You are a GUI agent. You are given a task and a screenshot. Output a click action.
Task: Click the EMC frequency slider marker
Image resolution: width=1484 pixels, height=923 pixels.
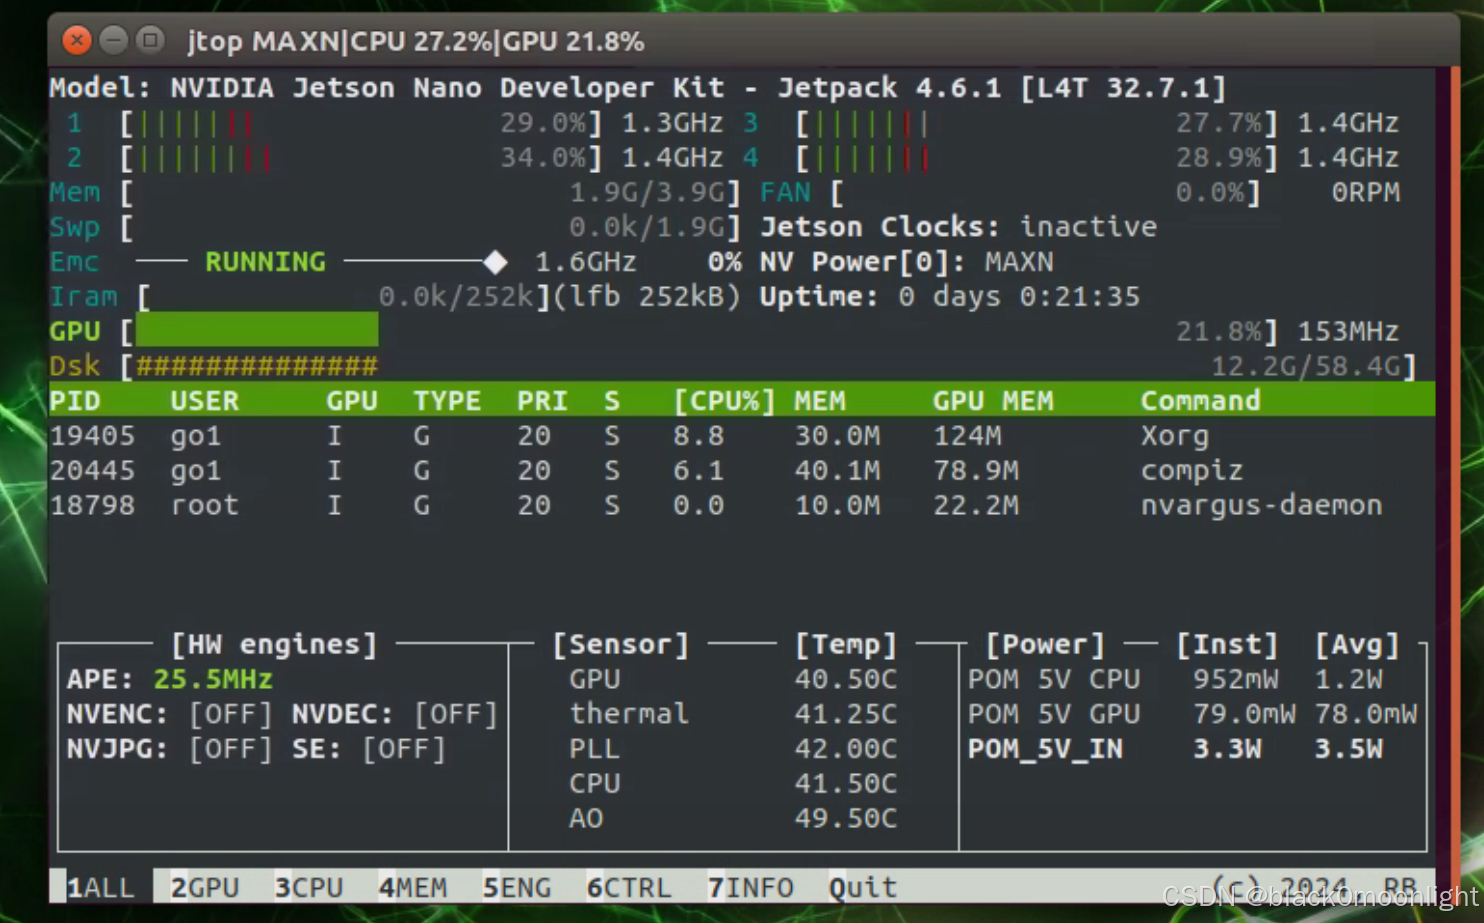[495, 261]
